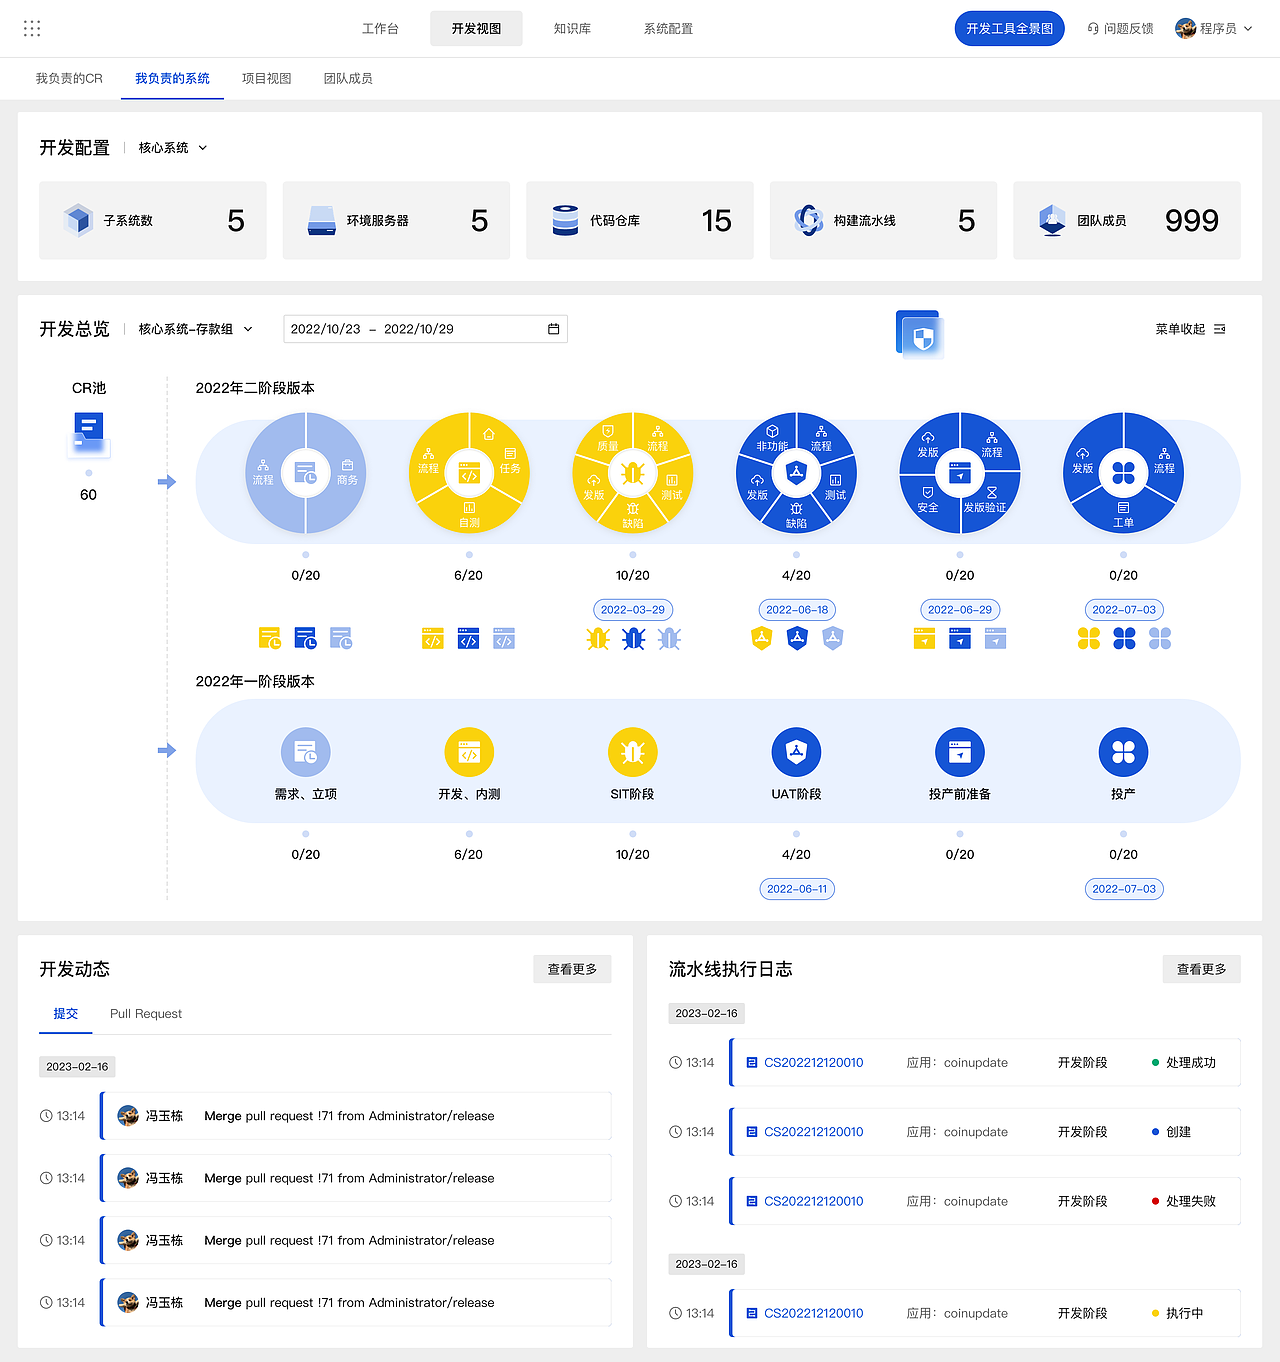
Task: Click the 商务 segment in light blue wheel
Action: click(x=347, y=473)
